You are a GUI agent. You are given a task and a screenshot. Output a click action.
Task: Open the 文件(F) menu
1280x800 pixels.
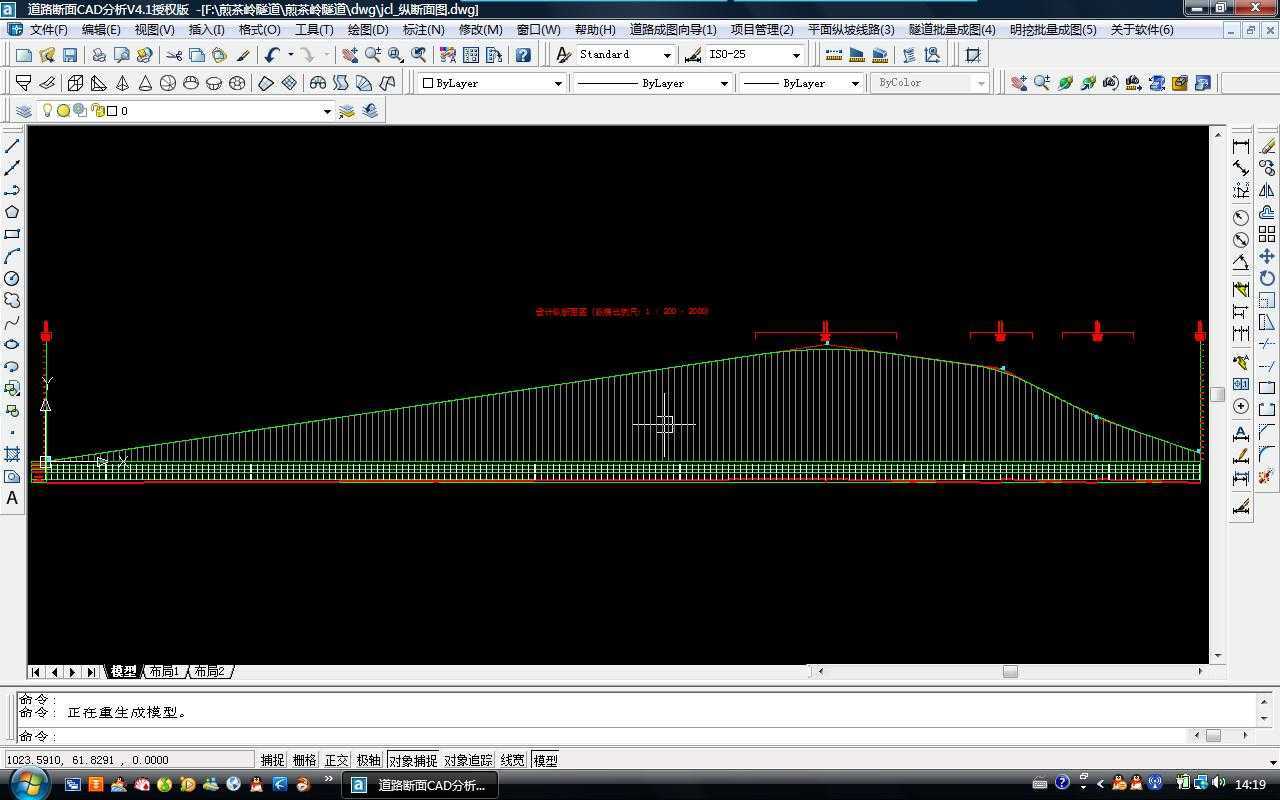tap(48, 29)
